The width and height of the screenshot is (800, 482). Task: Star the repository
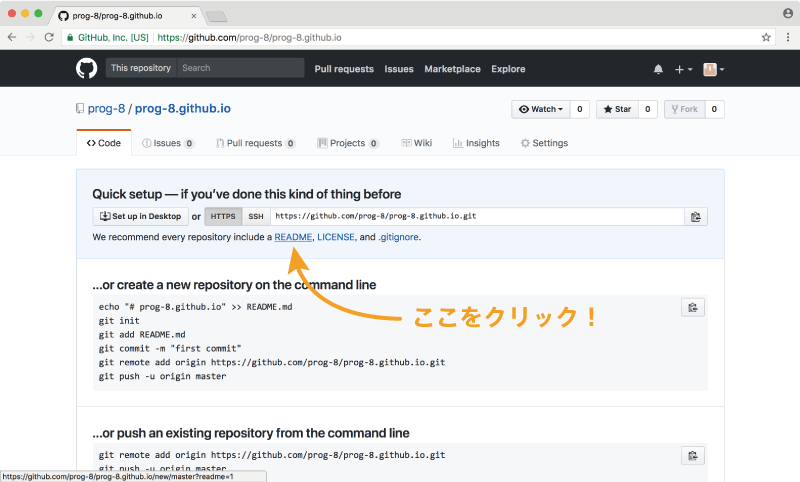click(x=617, y=109)
